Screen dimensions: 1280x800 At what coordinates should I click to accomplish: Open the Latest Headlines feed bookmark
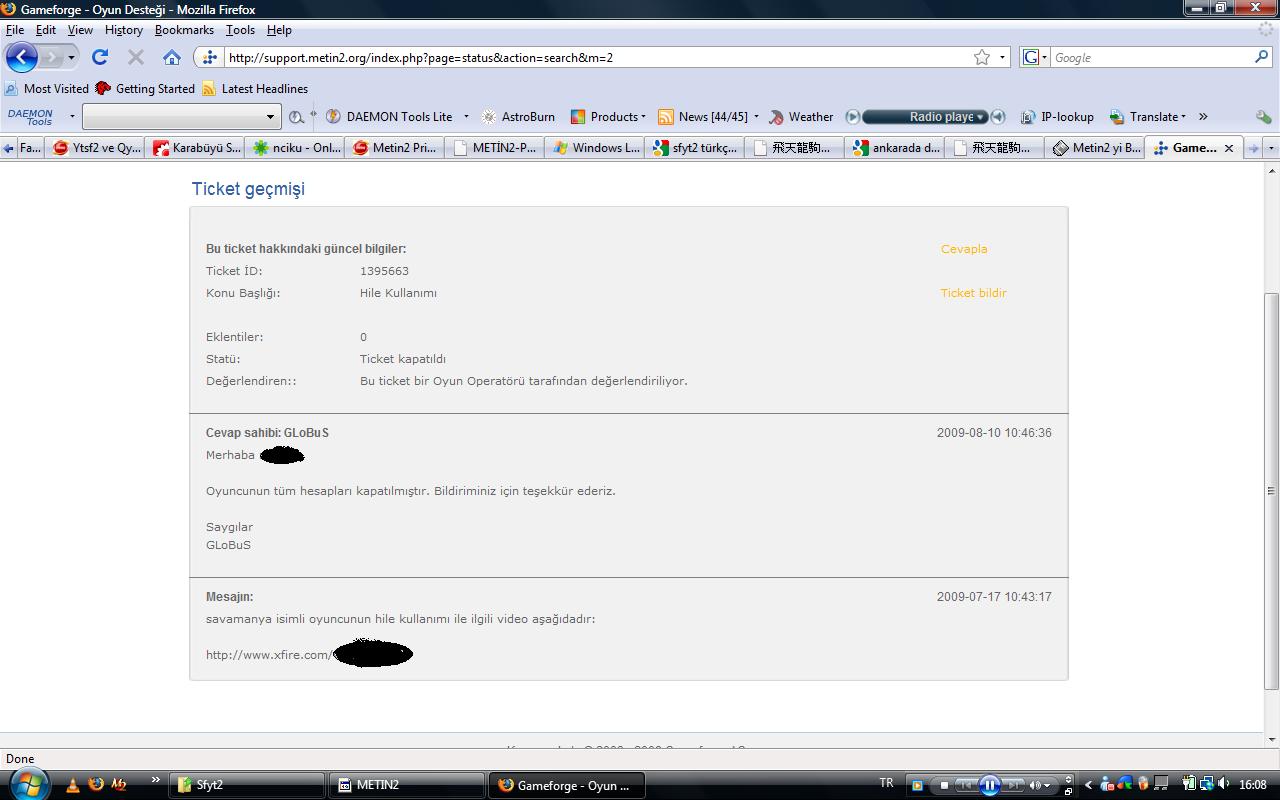pyautogui.click(x=255, y=88)
